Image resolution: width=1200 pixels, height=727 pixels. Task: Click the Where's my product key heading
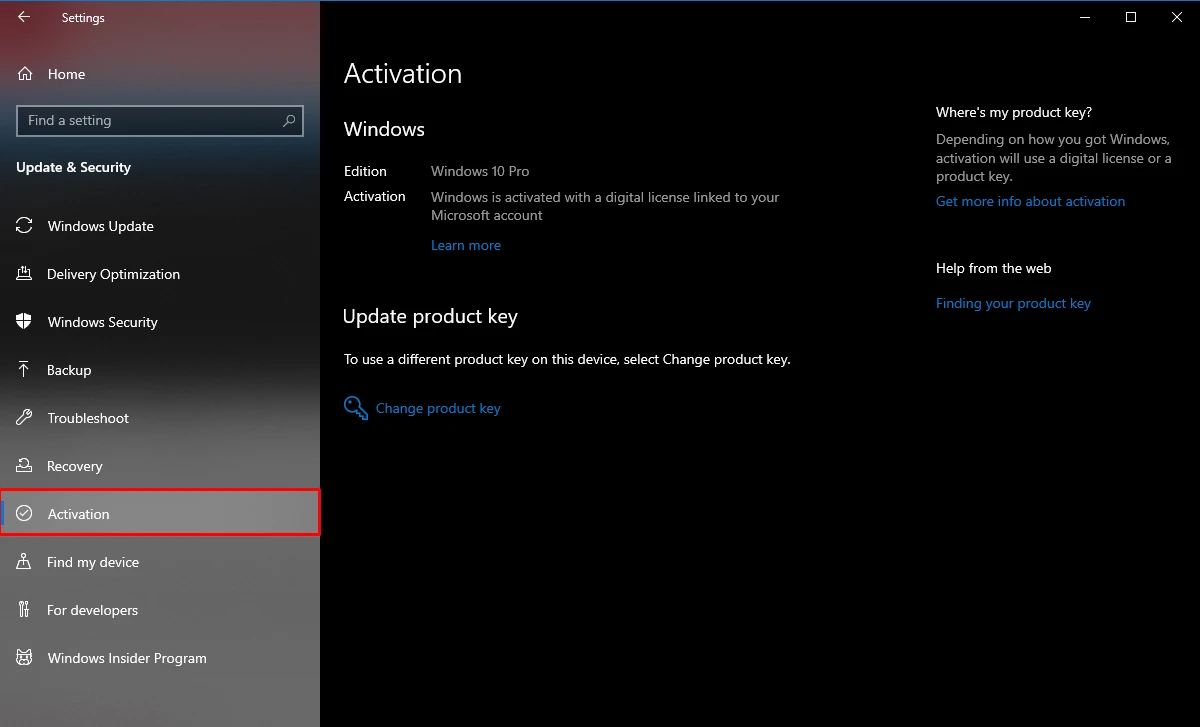point(1014,112)
